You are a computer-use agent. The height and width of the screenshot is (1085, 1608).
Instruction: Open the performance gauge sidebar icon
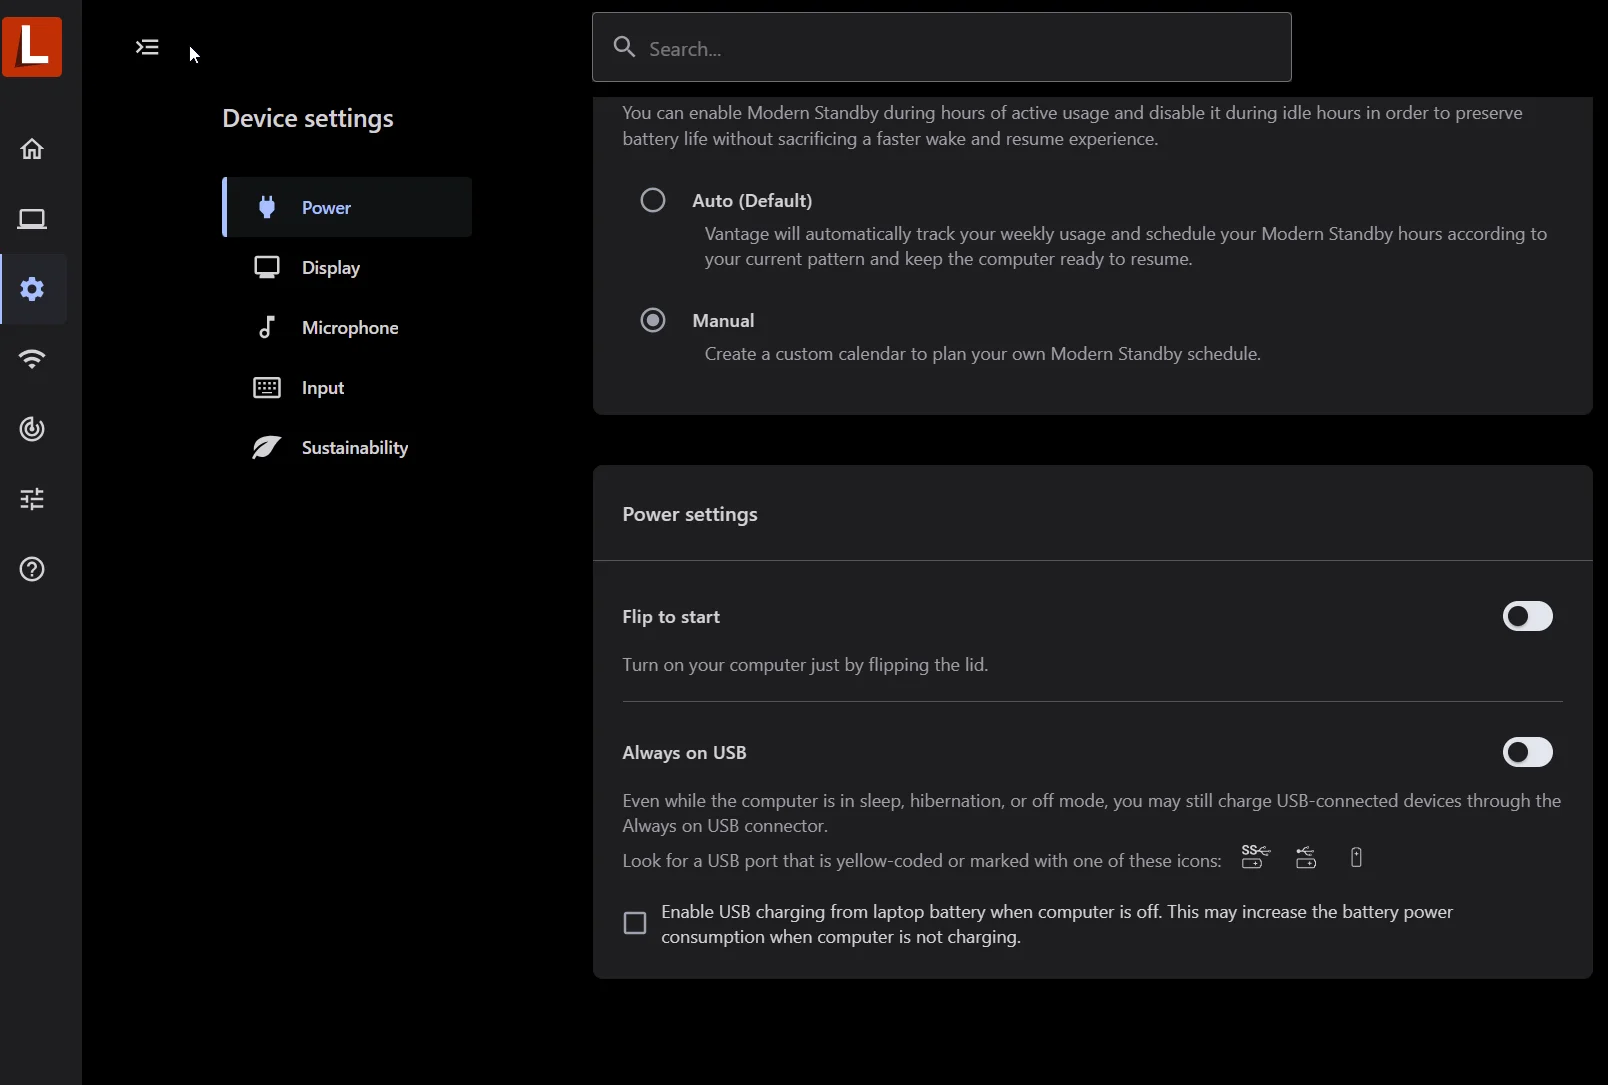(32, 429)
